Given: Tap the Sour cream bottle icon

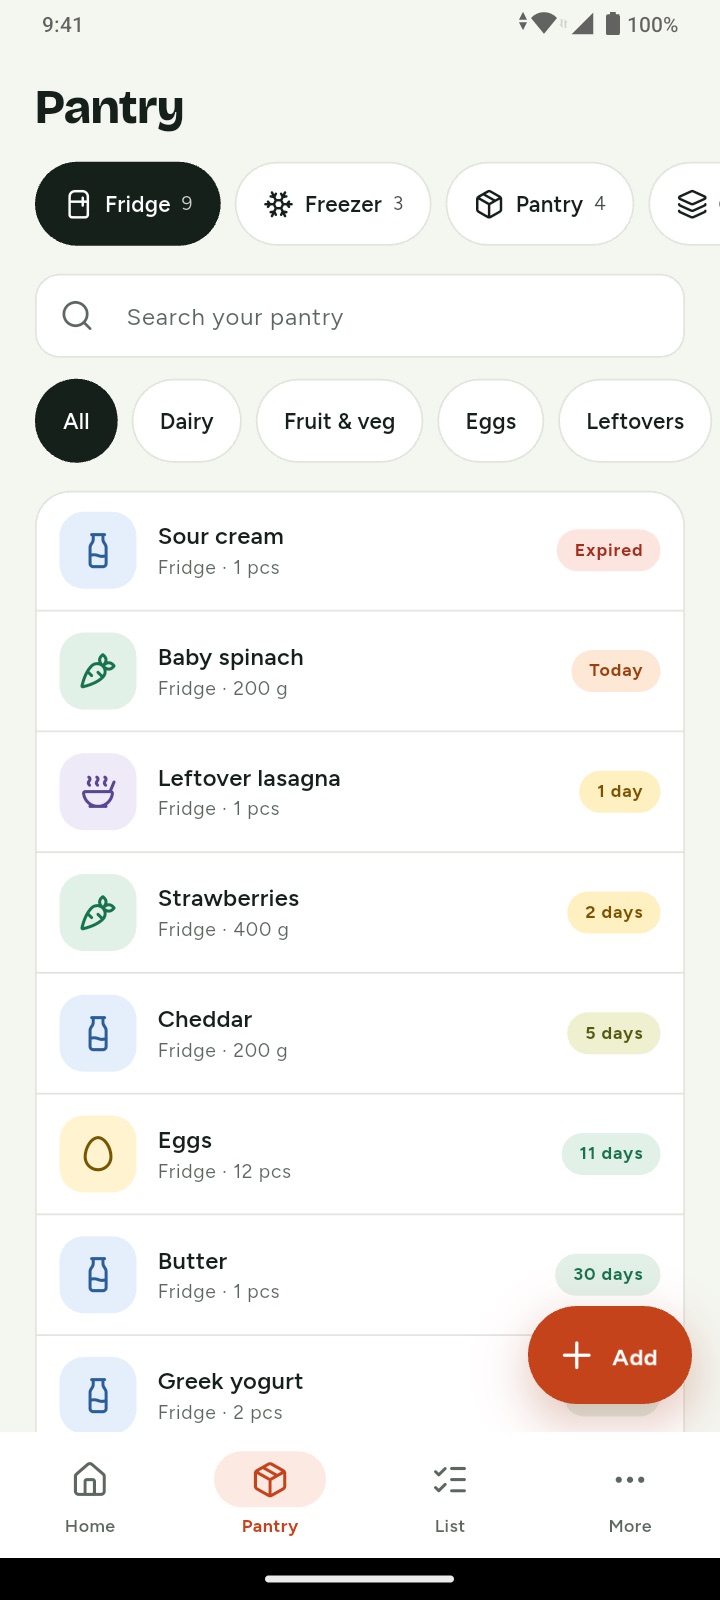Looking at the screenshot, I should pos(98,550).
